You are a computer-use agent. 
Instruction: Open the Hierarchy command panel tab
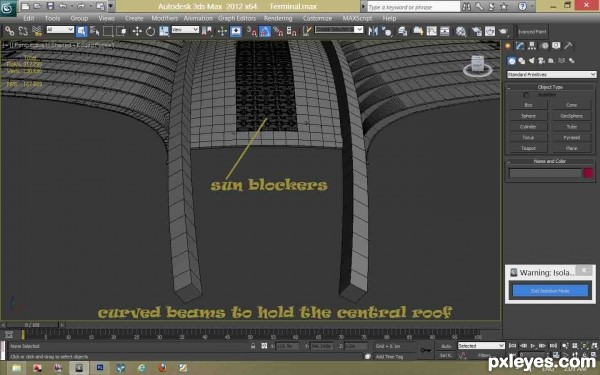[532, 46]
